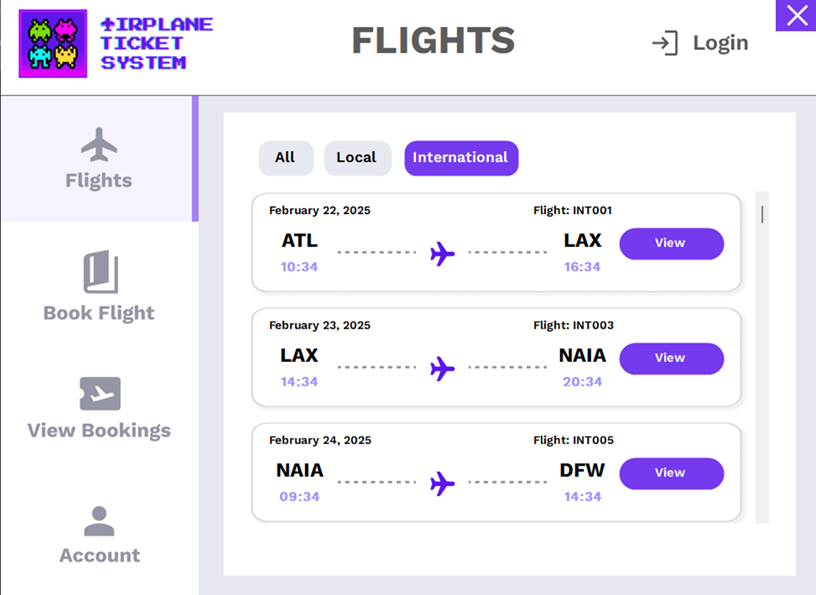The image size is (816, 595).
Task: Click the Flights airplane sidebar icon
Action: [x=99, y=144]
